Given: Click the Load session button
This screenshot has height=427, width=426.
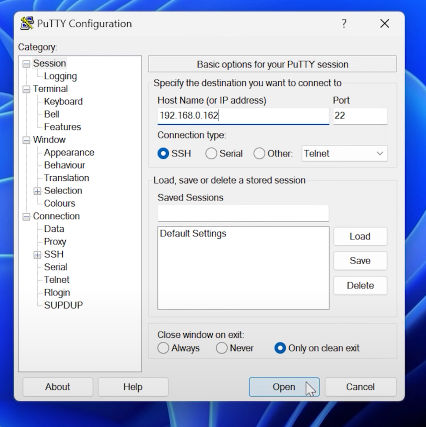Looking at the screenshot, I should (x=360, y=236).
